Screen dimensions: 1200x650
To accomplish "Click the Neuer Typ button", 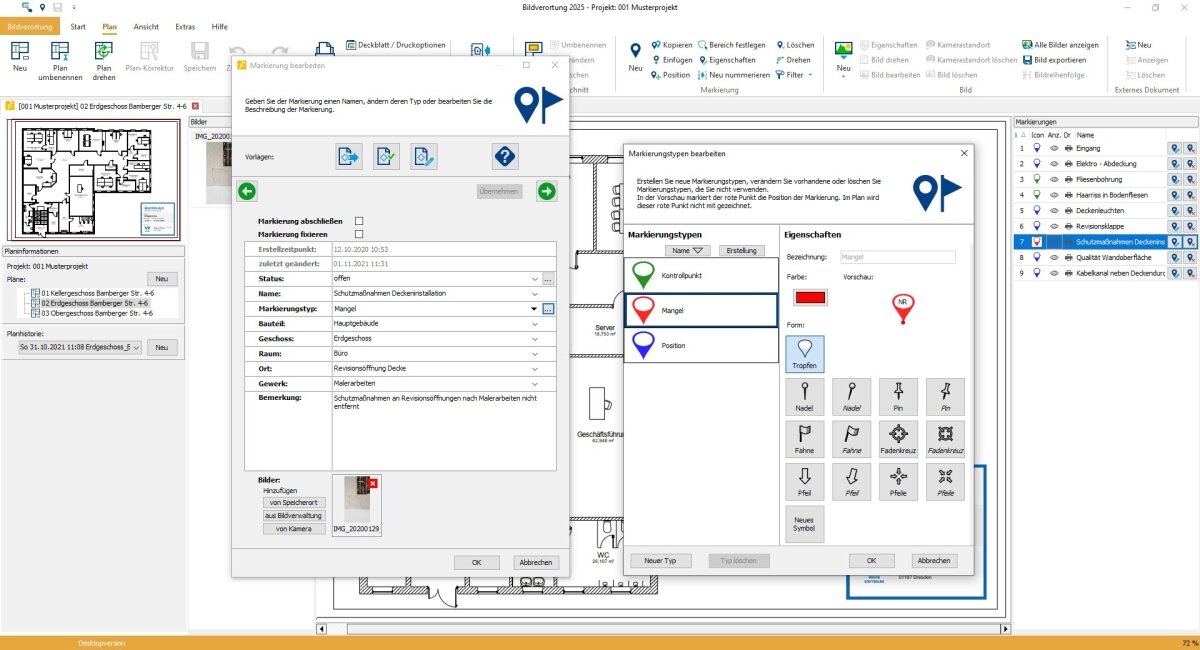I will 660,561.
